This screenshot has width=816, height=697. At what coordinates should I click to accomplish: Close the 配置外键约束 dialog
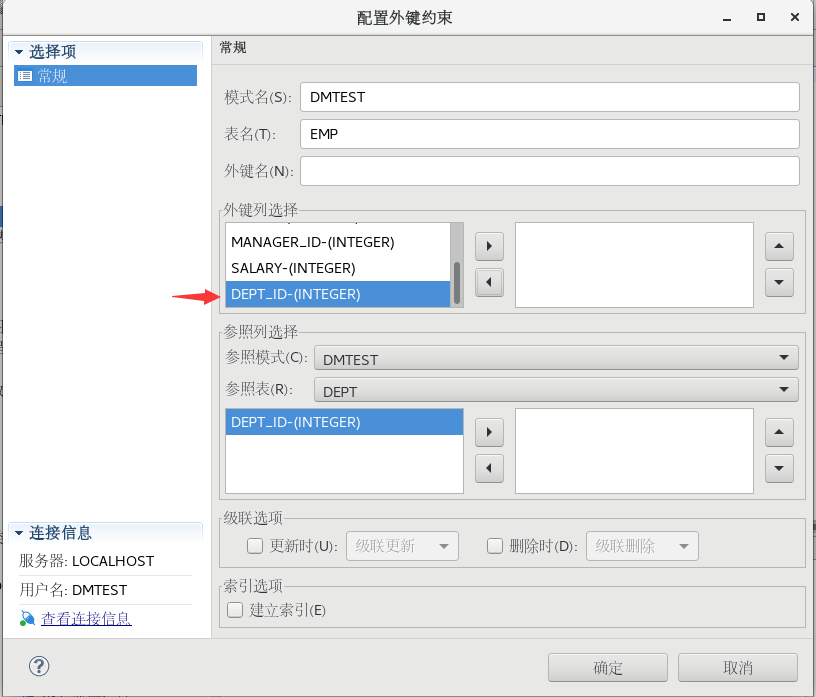795,17
